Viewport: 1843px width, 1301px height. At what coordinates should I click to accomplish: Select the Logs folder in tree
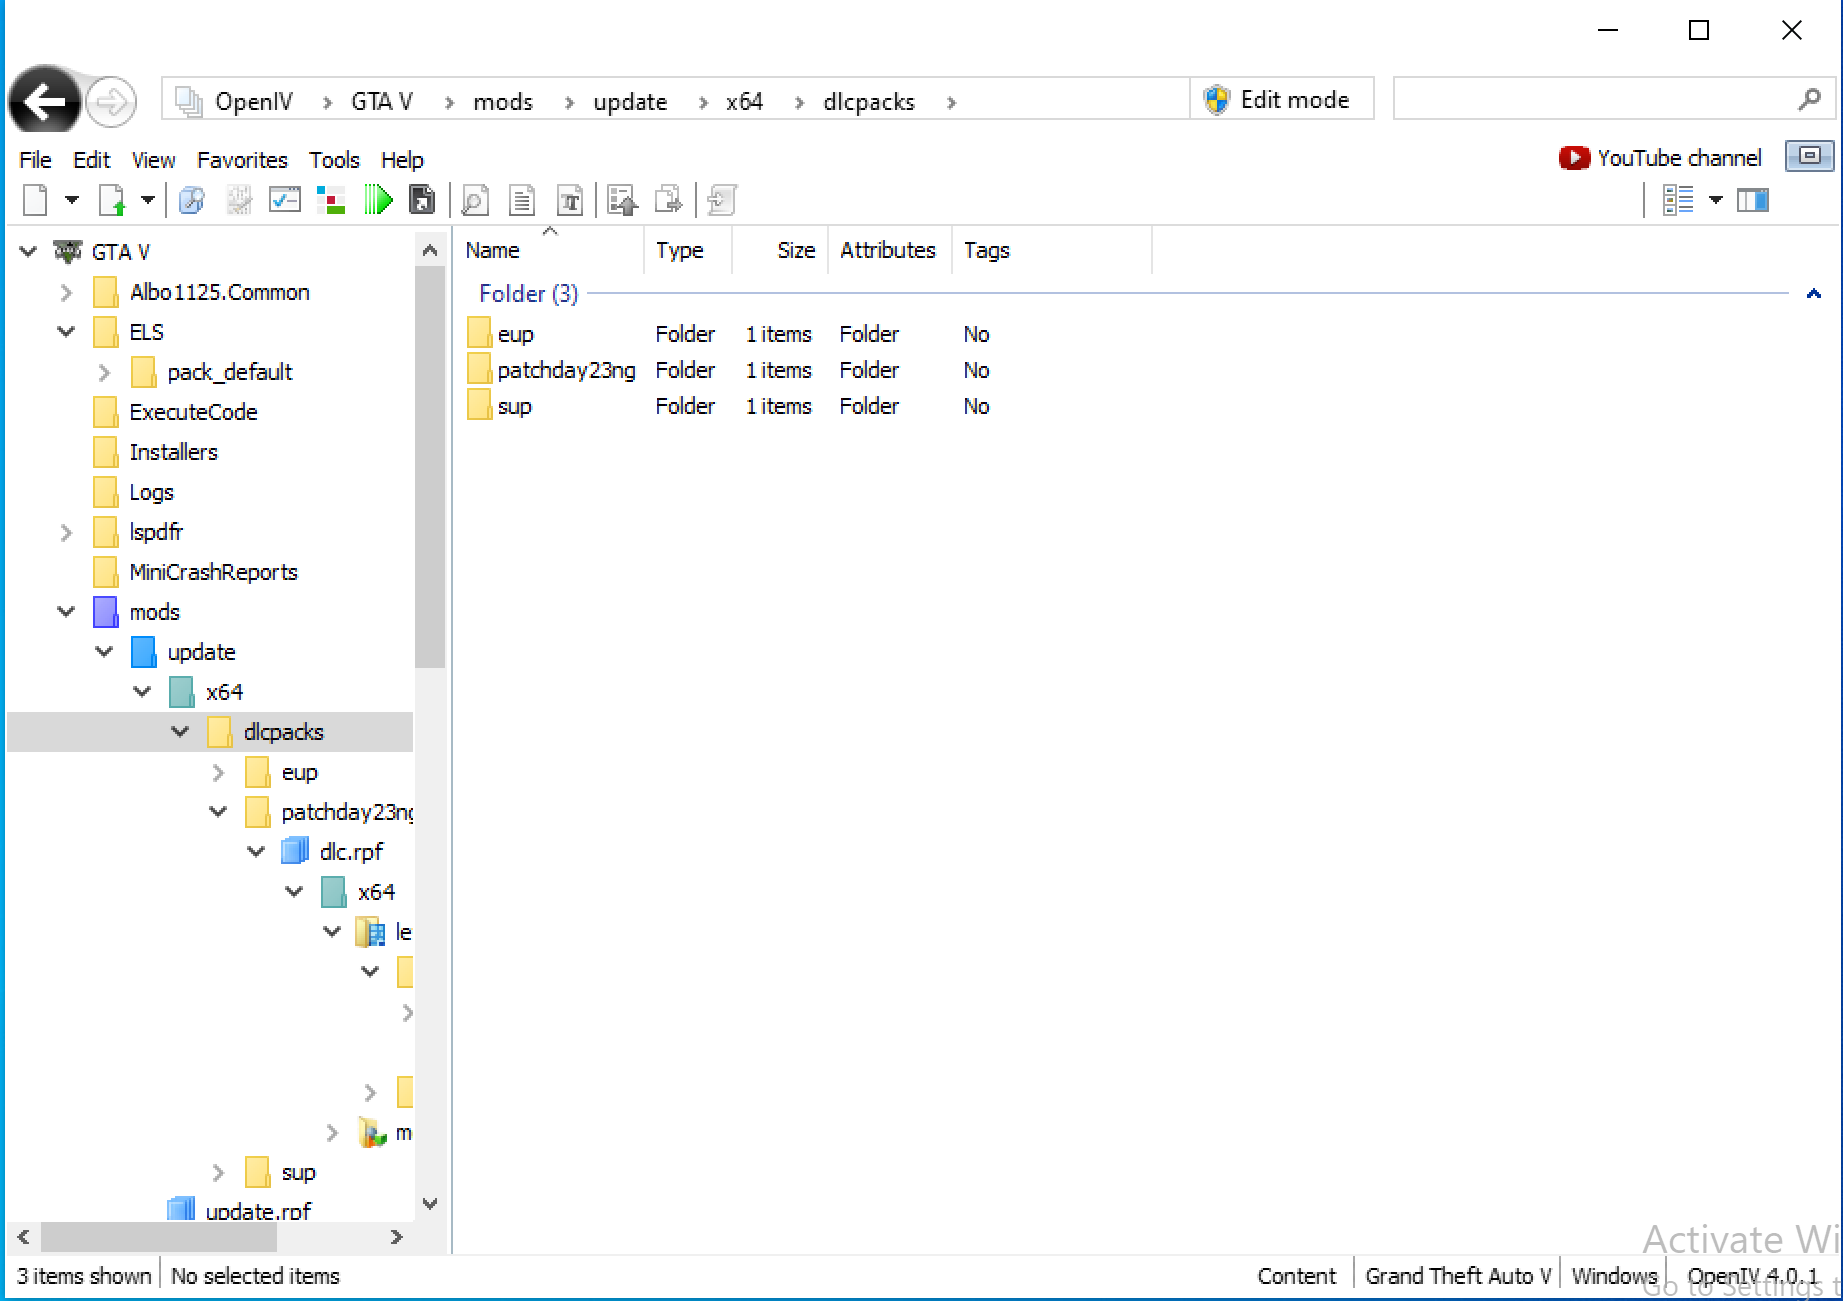(151, 492)
